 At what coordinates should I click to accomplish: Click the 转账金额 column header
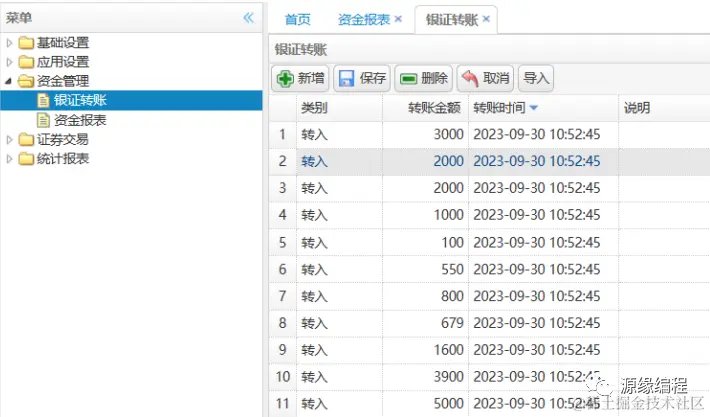425,108
